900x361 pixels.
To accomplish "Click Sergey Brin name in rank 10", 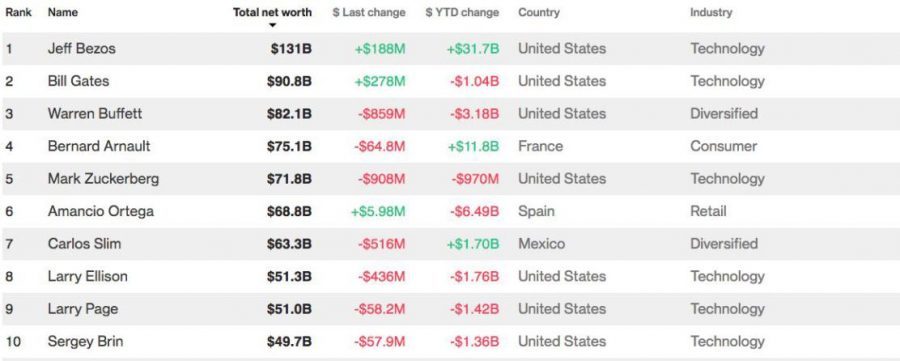I will 85,342.
